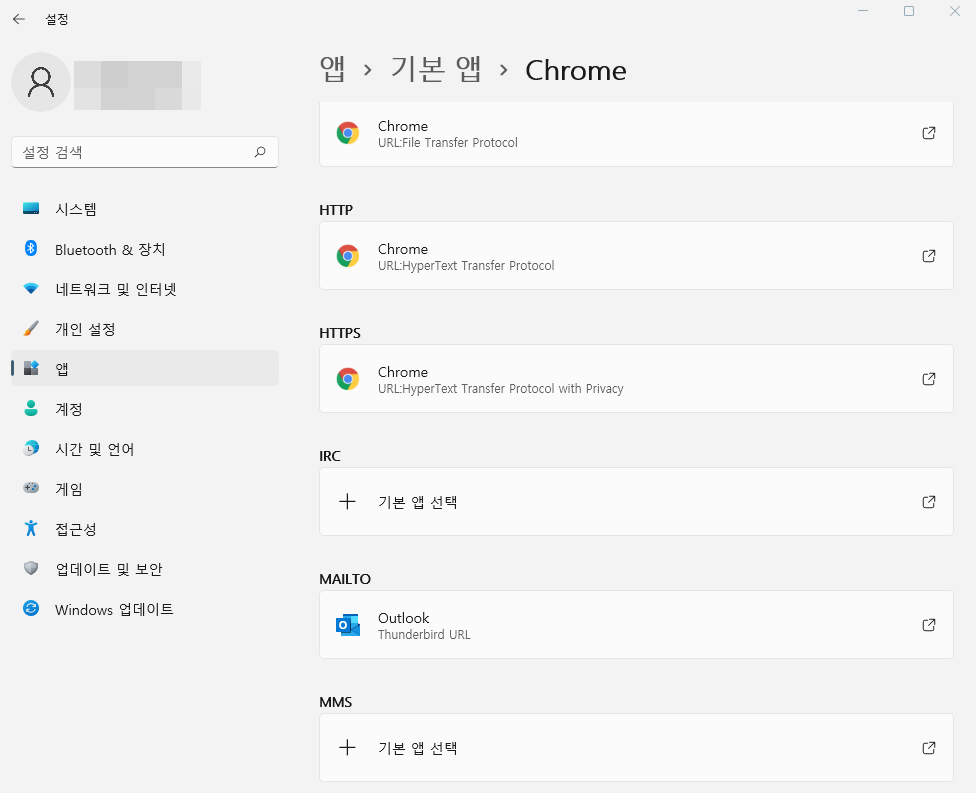Open 게임 settings category
Screen dimensions: 976x793
[x=144, y=489]
